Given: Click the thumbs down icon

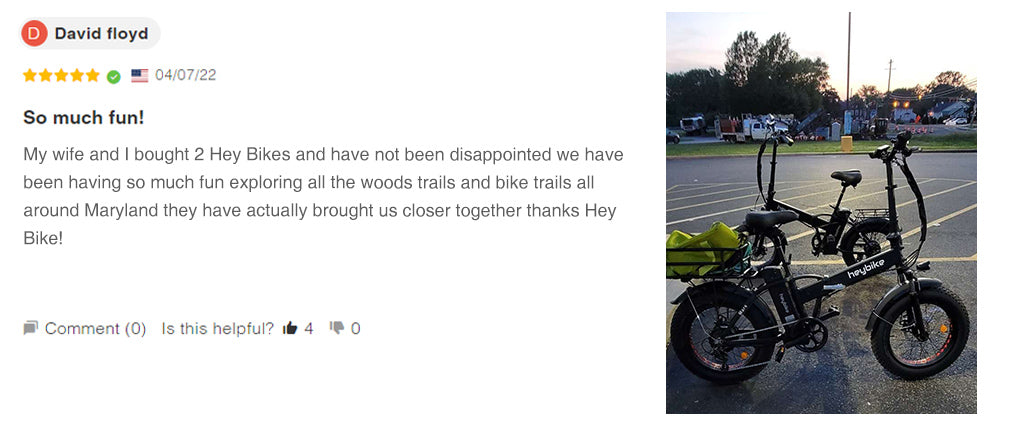Looking at the screenshot, I should pyautogui.click(x=337, y=329).
